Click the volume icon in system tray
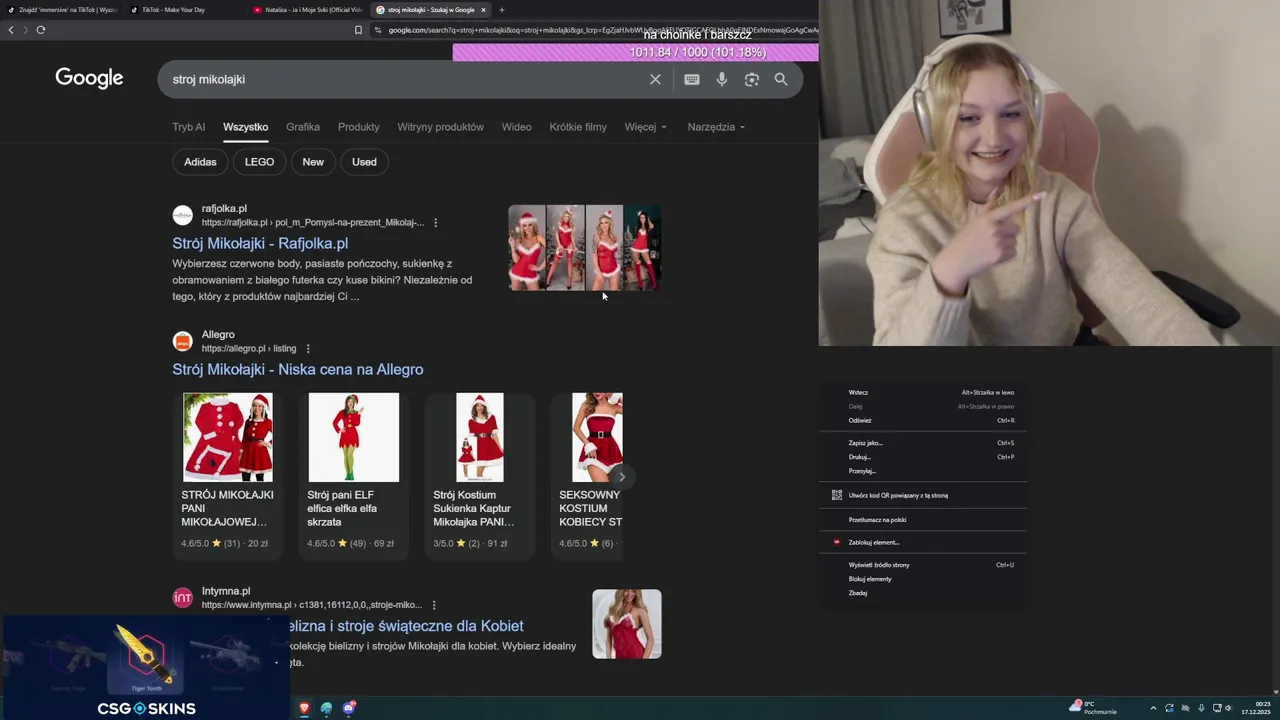The height and width of the screenshot is (720, 1280). 1229,708
